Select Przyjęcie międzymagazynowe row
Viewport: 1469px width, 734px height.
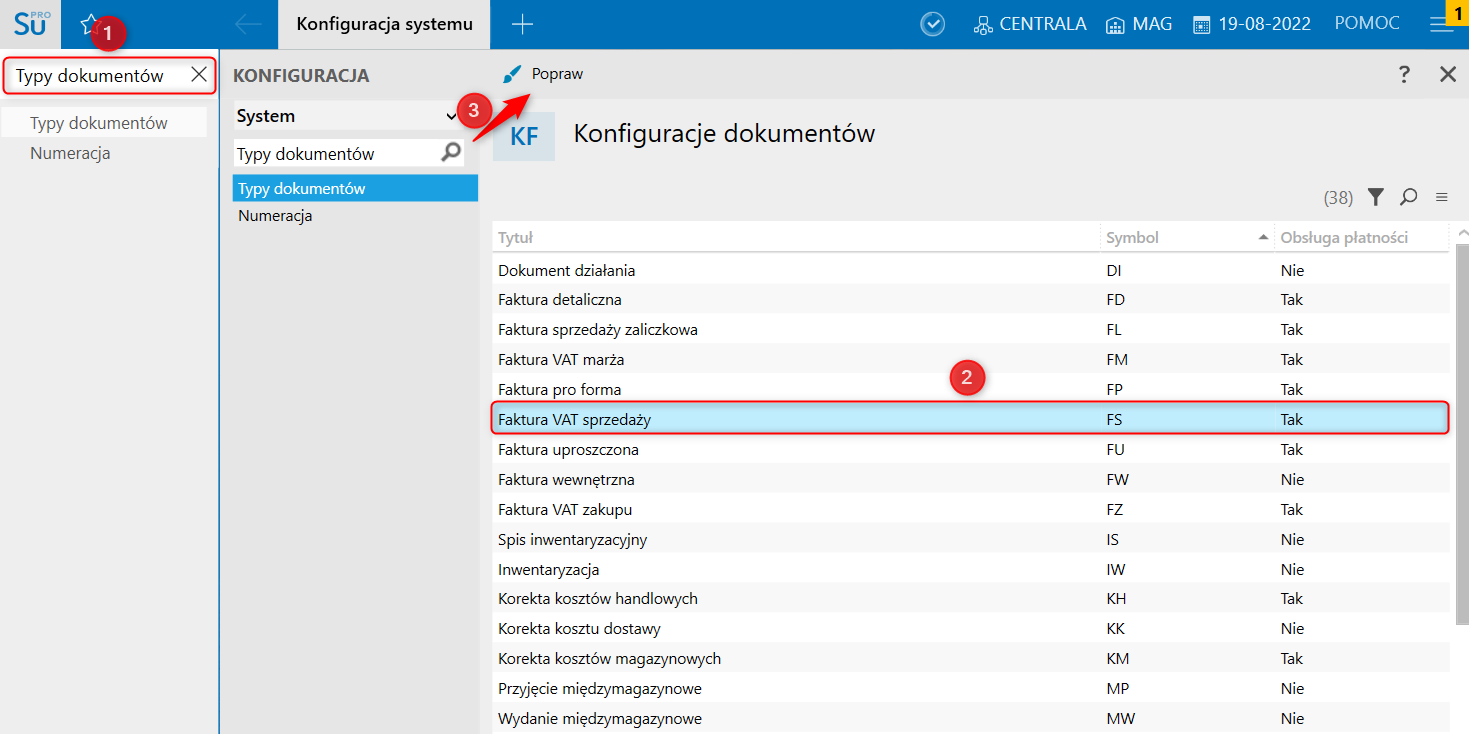(x=971, y=688)
